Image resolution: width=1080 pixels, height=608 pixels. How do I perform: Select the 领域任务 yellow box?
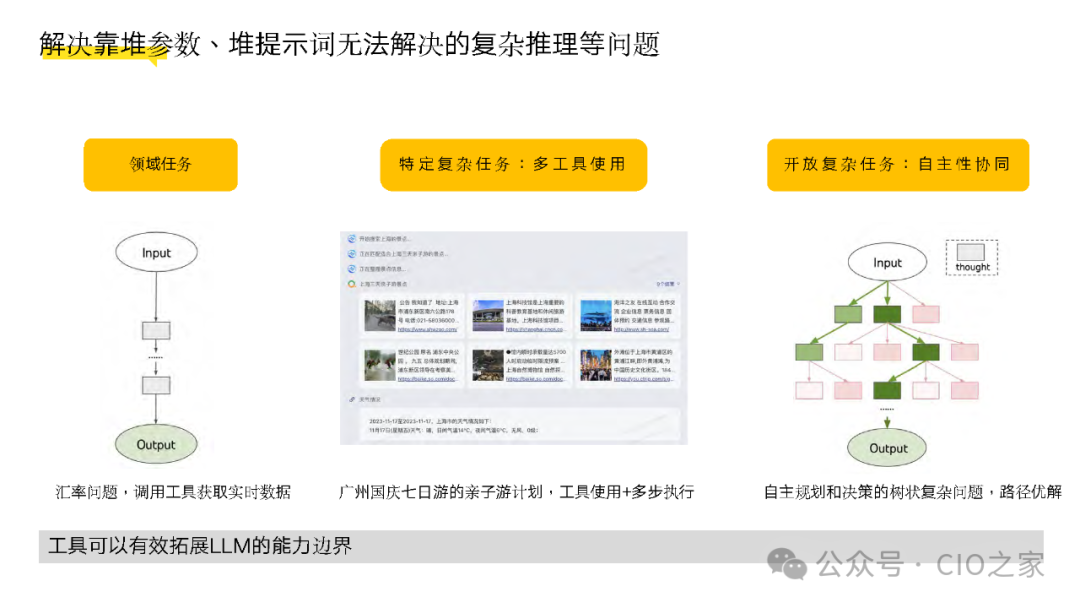click(x=160, y=165)
